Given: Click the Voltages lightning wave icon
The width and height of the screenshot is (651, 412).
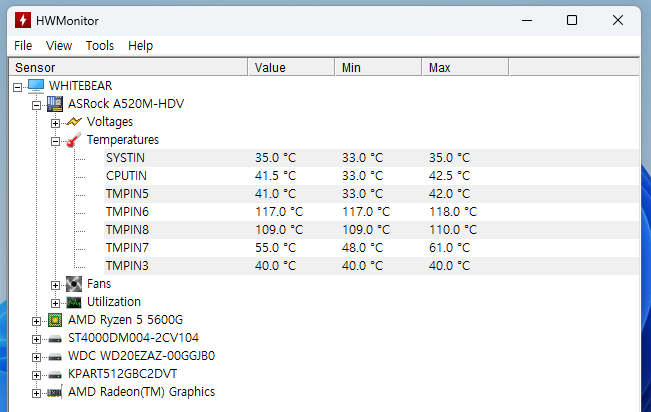Looking at the screenshot, I should [x=74, y=122].
